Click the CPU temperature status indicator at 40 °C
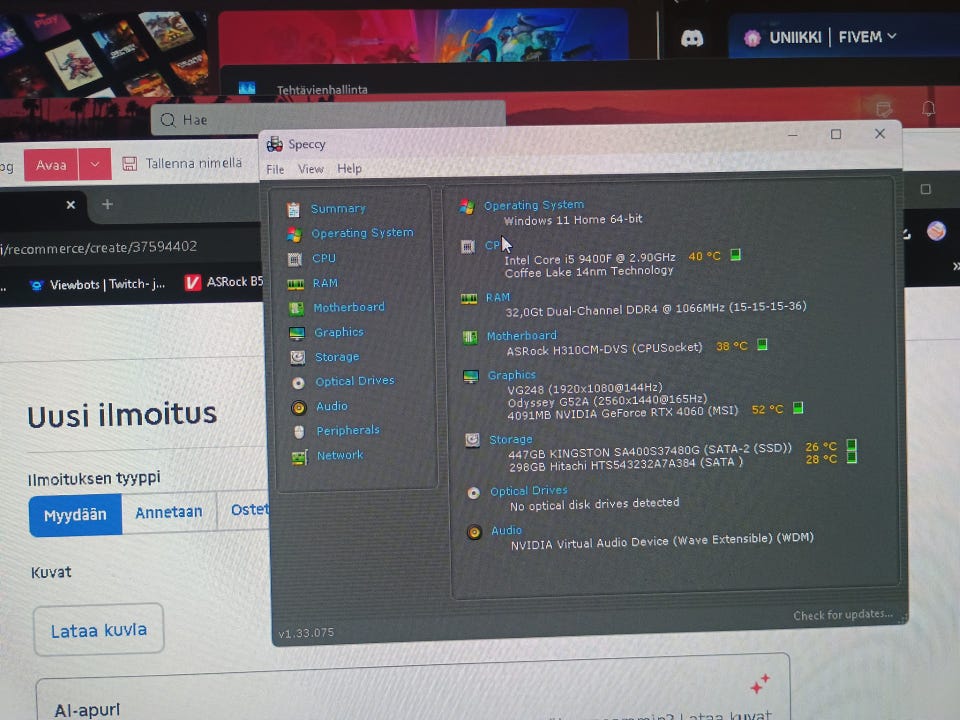The width and height of the screenshot is (960, 720). coord(735,255)
